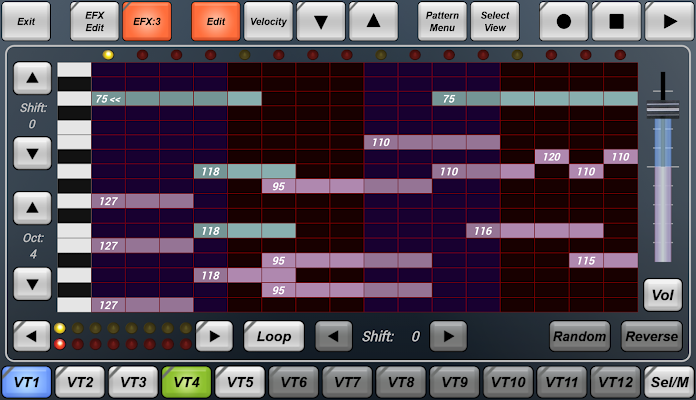Click the Sel/M button

669,382
